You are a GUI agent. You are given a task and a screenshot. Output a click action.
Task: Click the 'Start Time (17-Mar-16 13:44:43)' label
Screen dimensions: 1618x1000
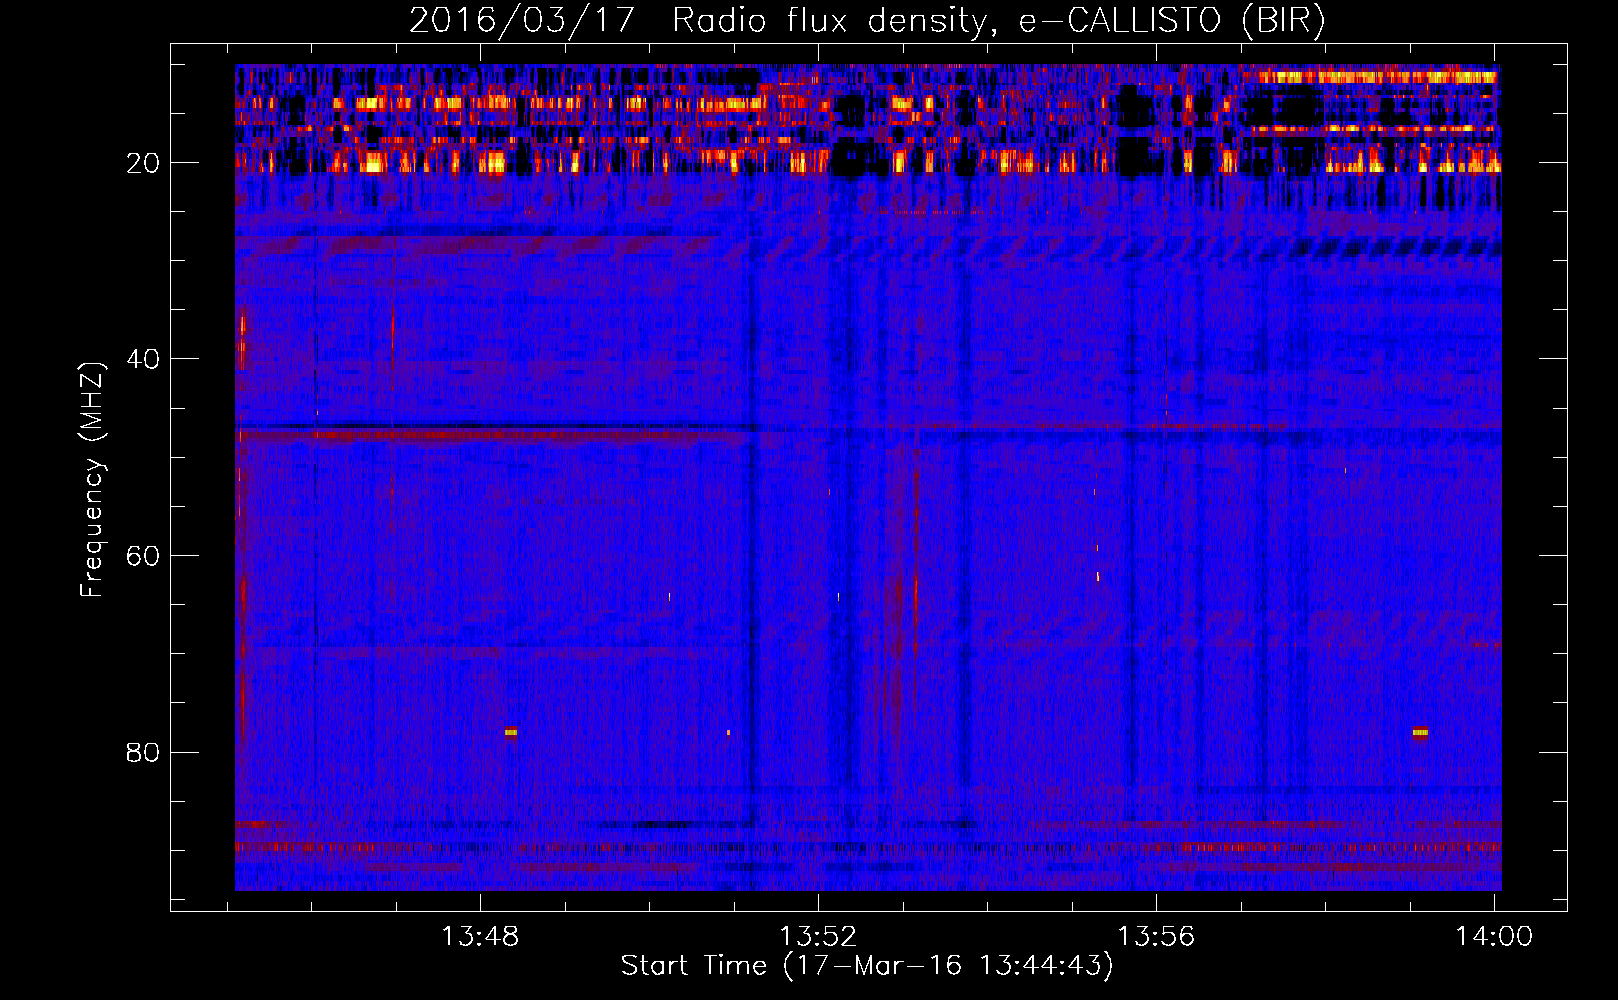tap(867, 966)
